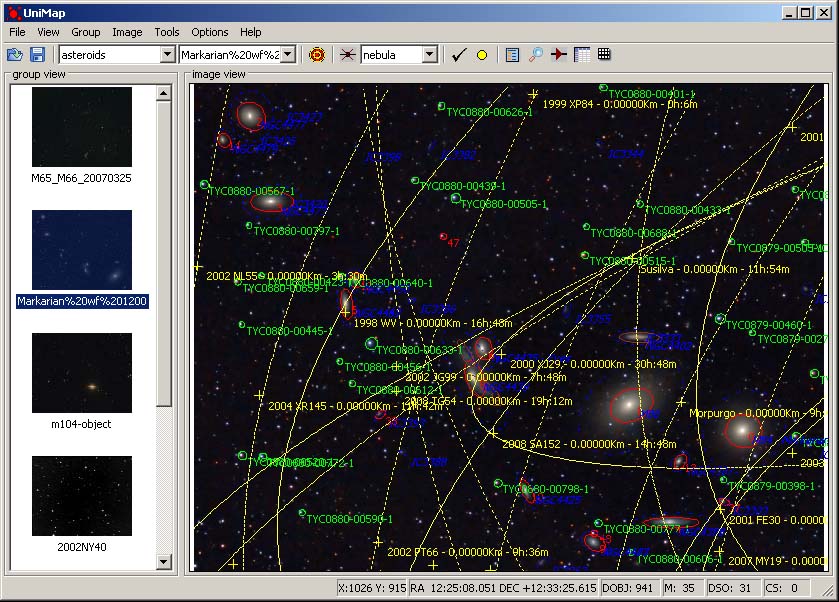839x602 pixels.
Task: Click the blue document list icon
Action: [x=512, y=55]
